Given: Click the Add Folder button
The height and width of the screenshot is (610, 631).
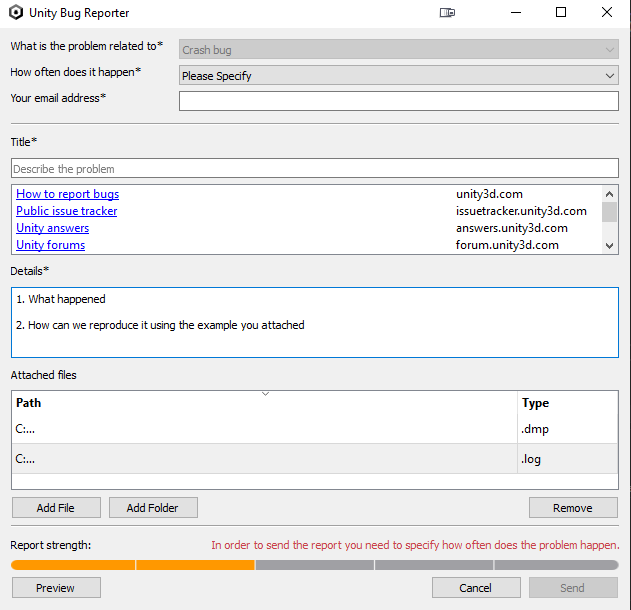Looking at the screenshot, I should (153, 508).
